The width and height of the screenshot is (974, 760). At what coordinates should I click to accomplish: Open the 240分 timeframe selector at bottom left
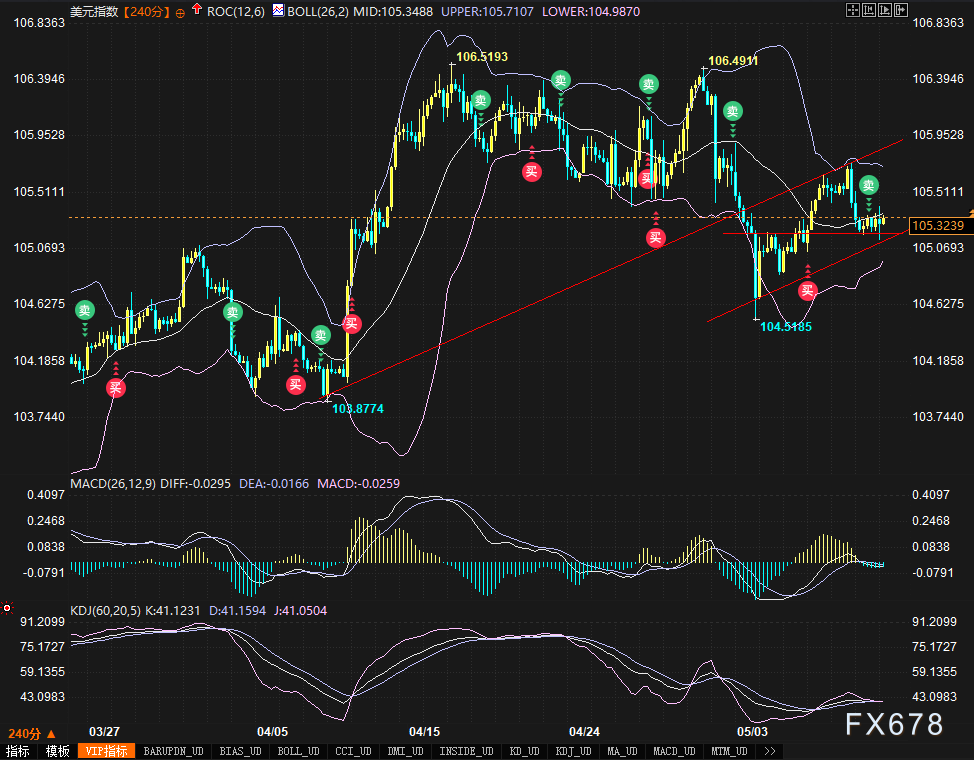[x=27, y=732]
